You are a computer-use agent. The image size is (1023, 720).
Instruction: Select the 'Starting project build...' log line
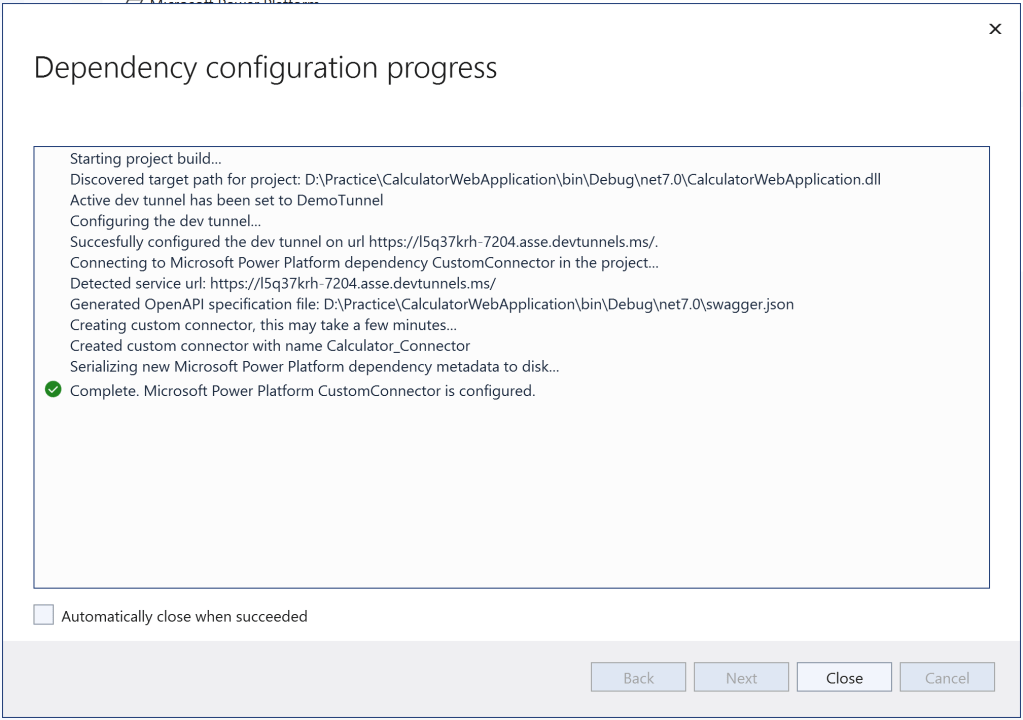pos(146,160)
